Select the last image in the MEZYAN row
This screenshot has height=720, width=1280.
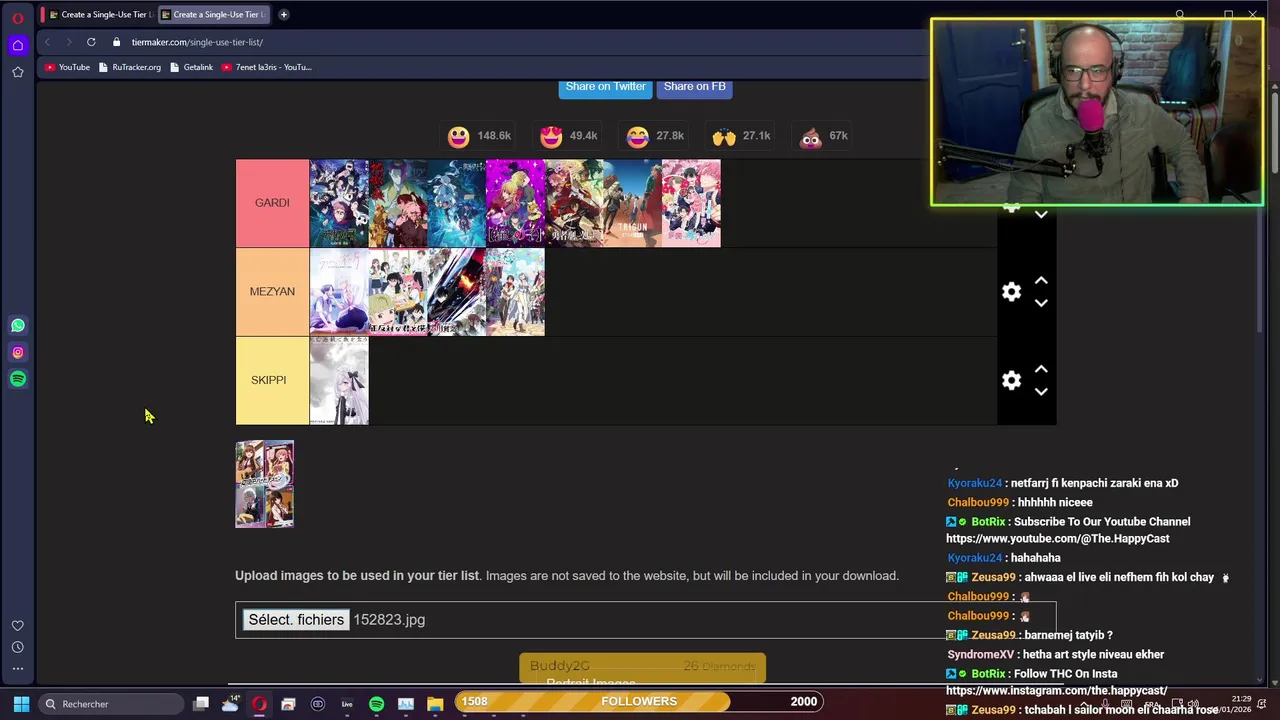[x=515, y=292]
